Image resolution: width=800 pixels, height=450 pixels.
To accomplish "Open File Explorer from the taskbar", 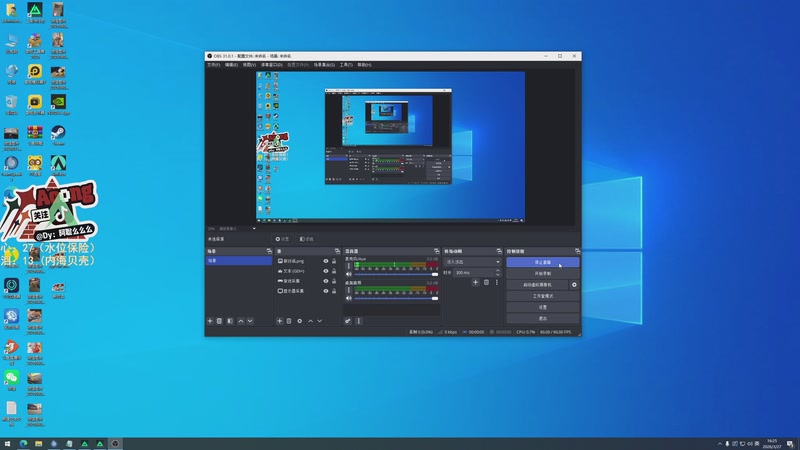I will [38, 444].
